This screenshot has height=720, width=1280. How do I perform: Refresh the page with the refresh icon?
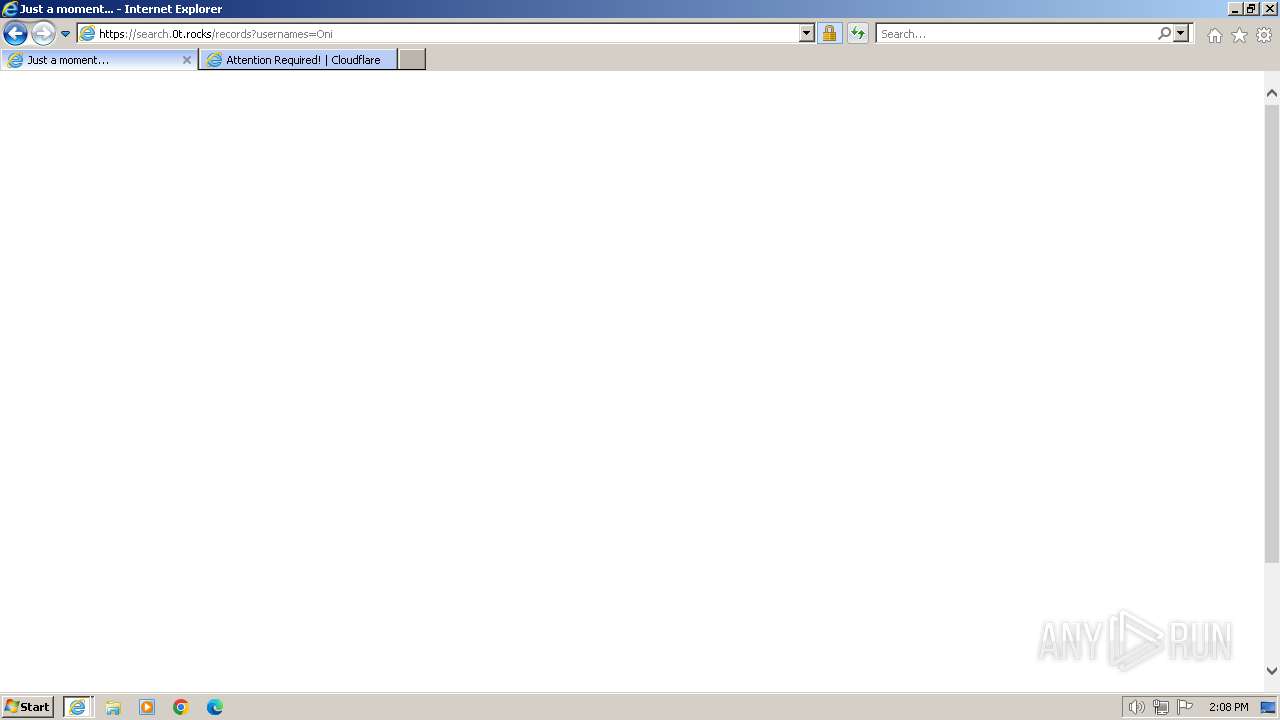click(x=858, y=33)
